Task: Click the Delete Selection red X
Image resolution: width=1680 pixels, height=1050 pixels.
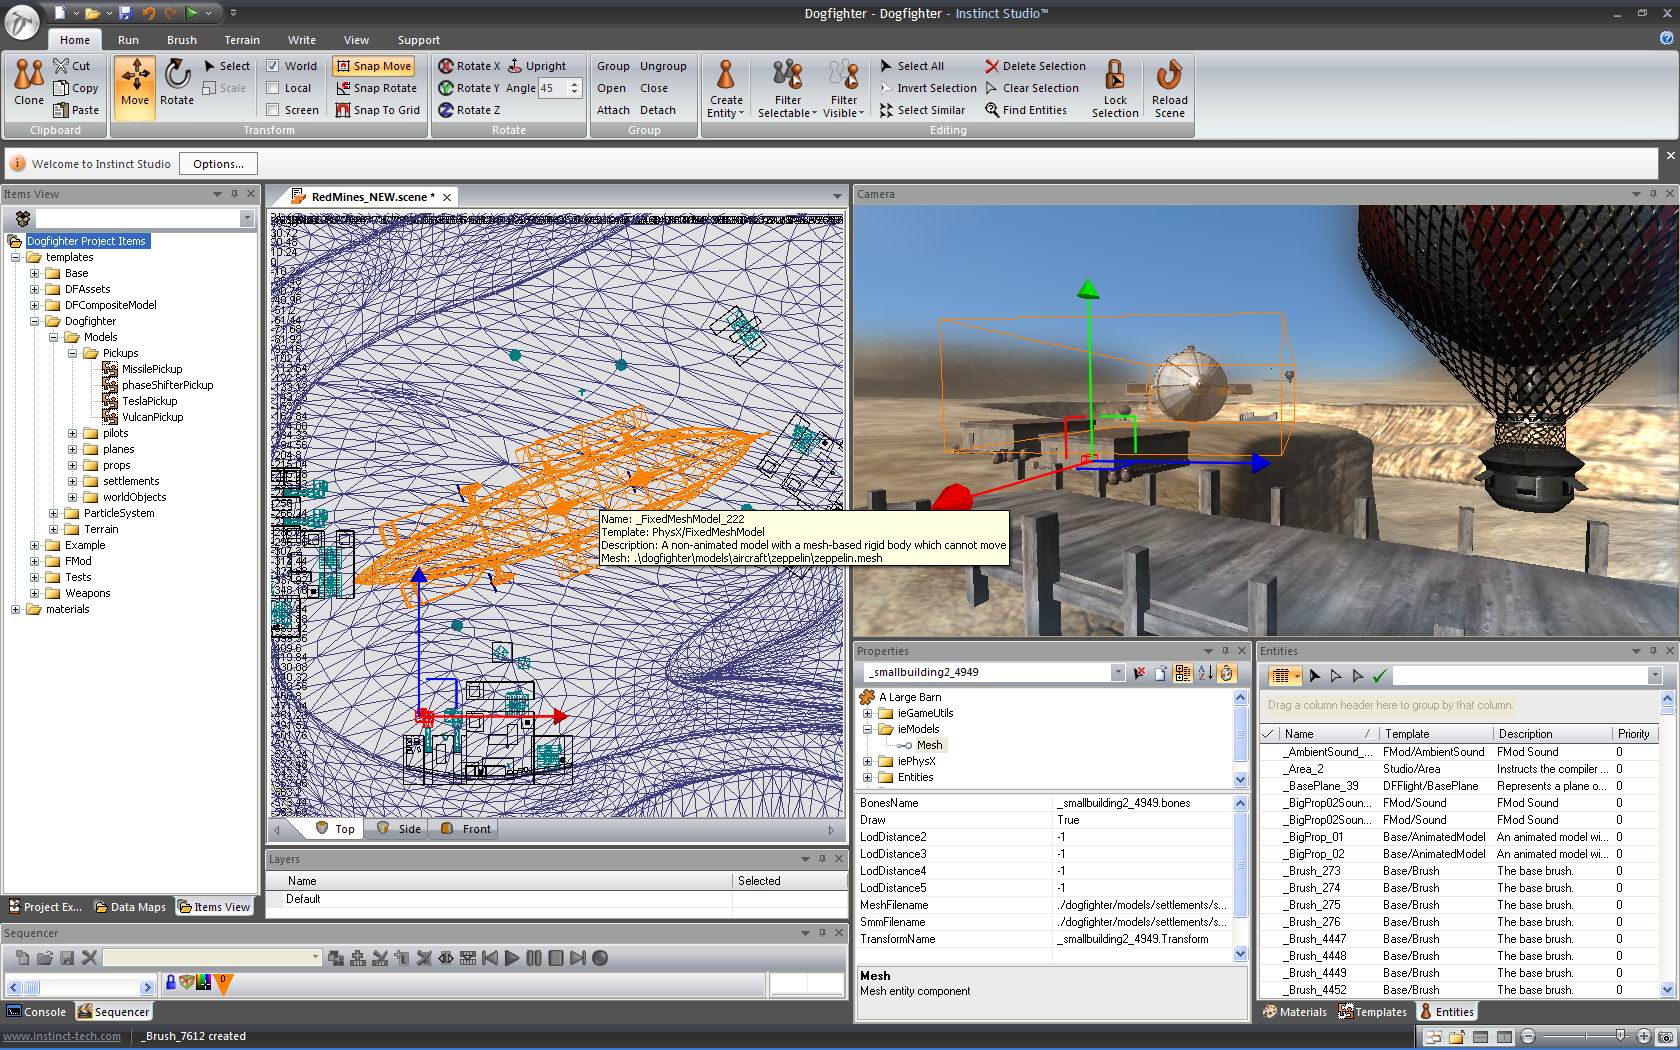Action: pyautogui.click(x=992, y=66)
